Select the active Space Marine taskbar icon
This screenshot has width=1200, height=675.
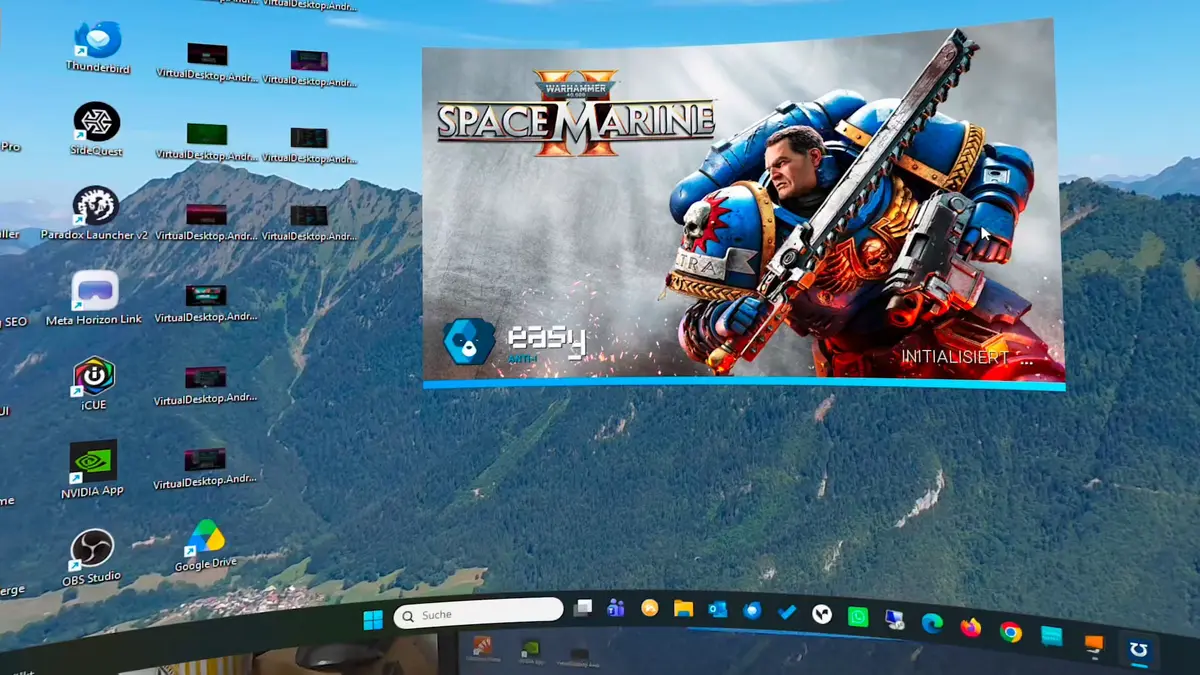pyautogui.click(x=1137, y=650)
